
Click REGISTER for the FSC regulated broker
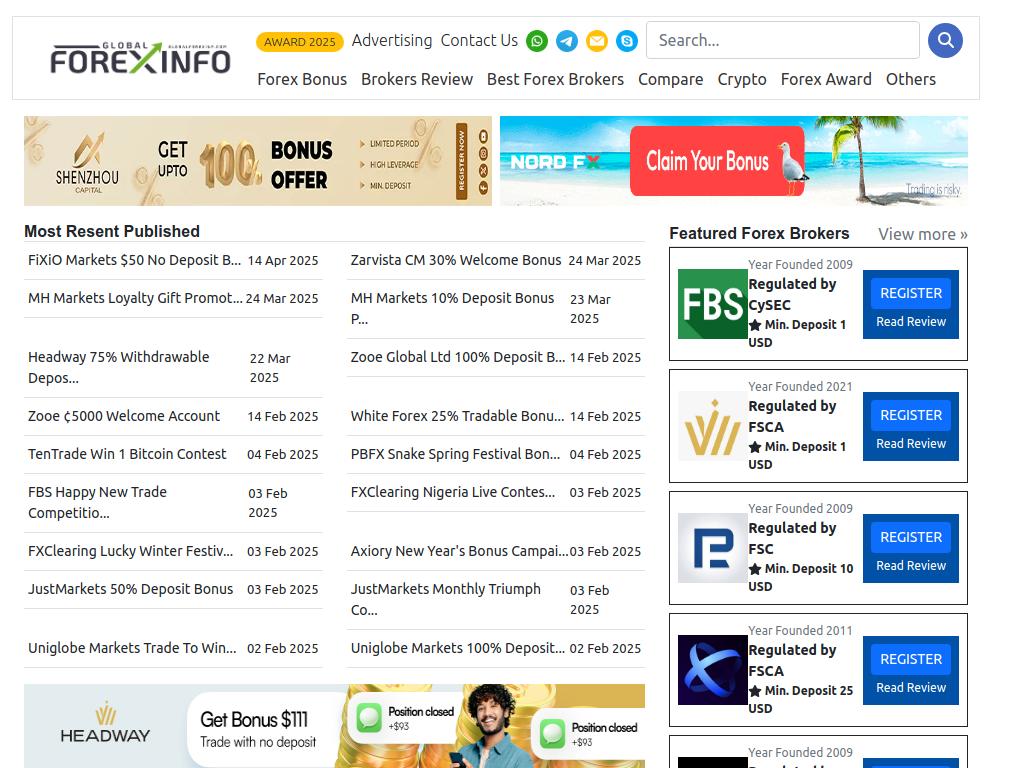click(911, 537)
